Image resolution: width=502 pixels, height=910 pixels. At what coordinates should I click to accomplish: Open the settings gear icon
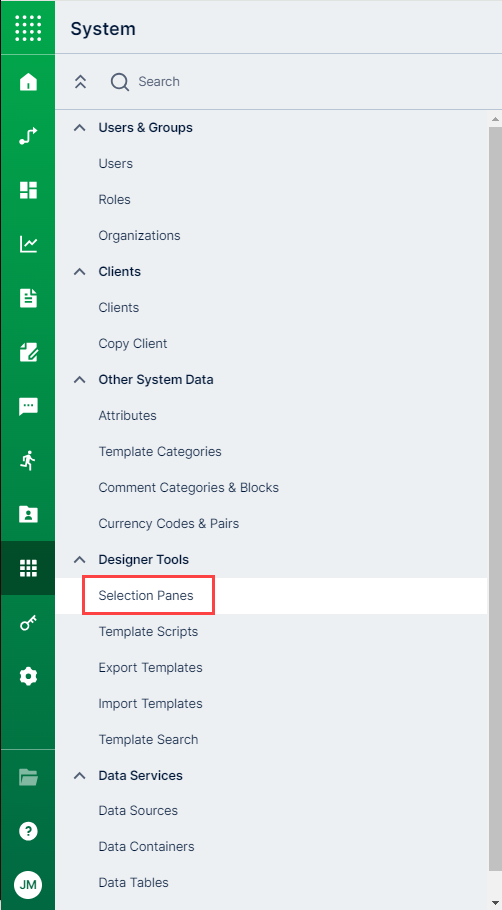coord(28,676)
